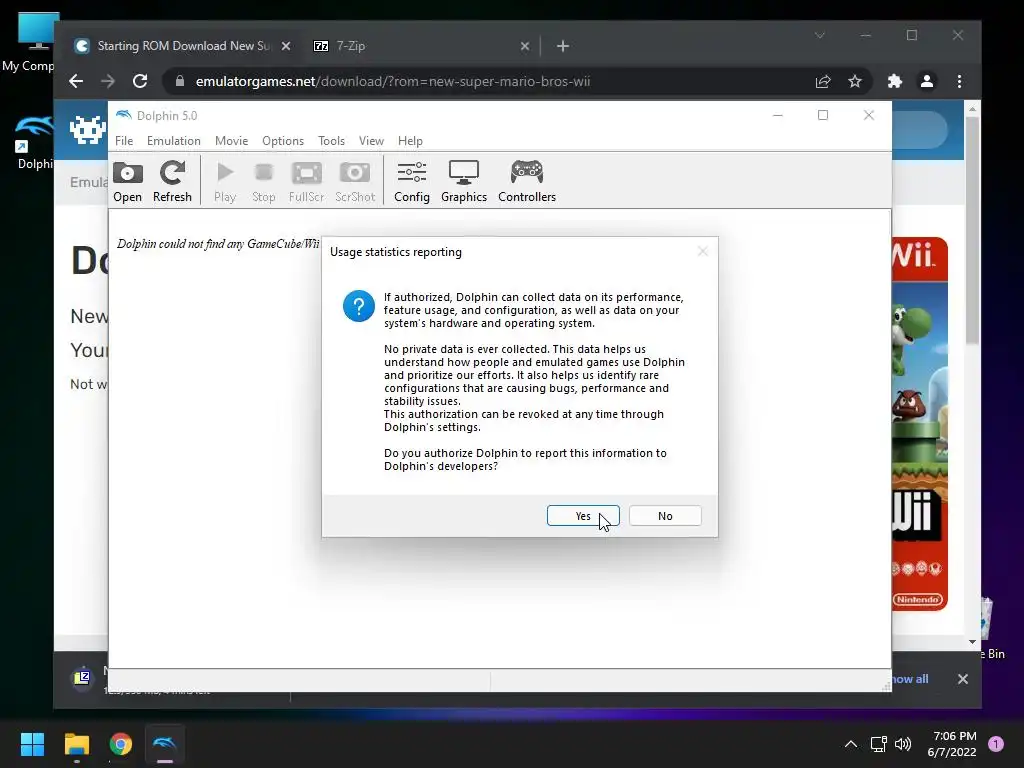This screenshot has width=1024, height=768.
Task: Reload the Chrome page
Action: tap(140, 81)
